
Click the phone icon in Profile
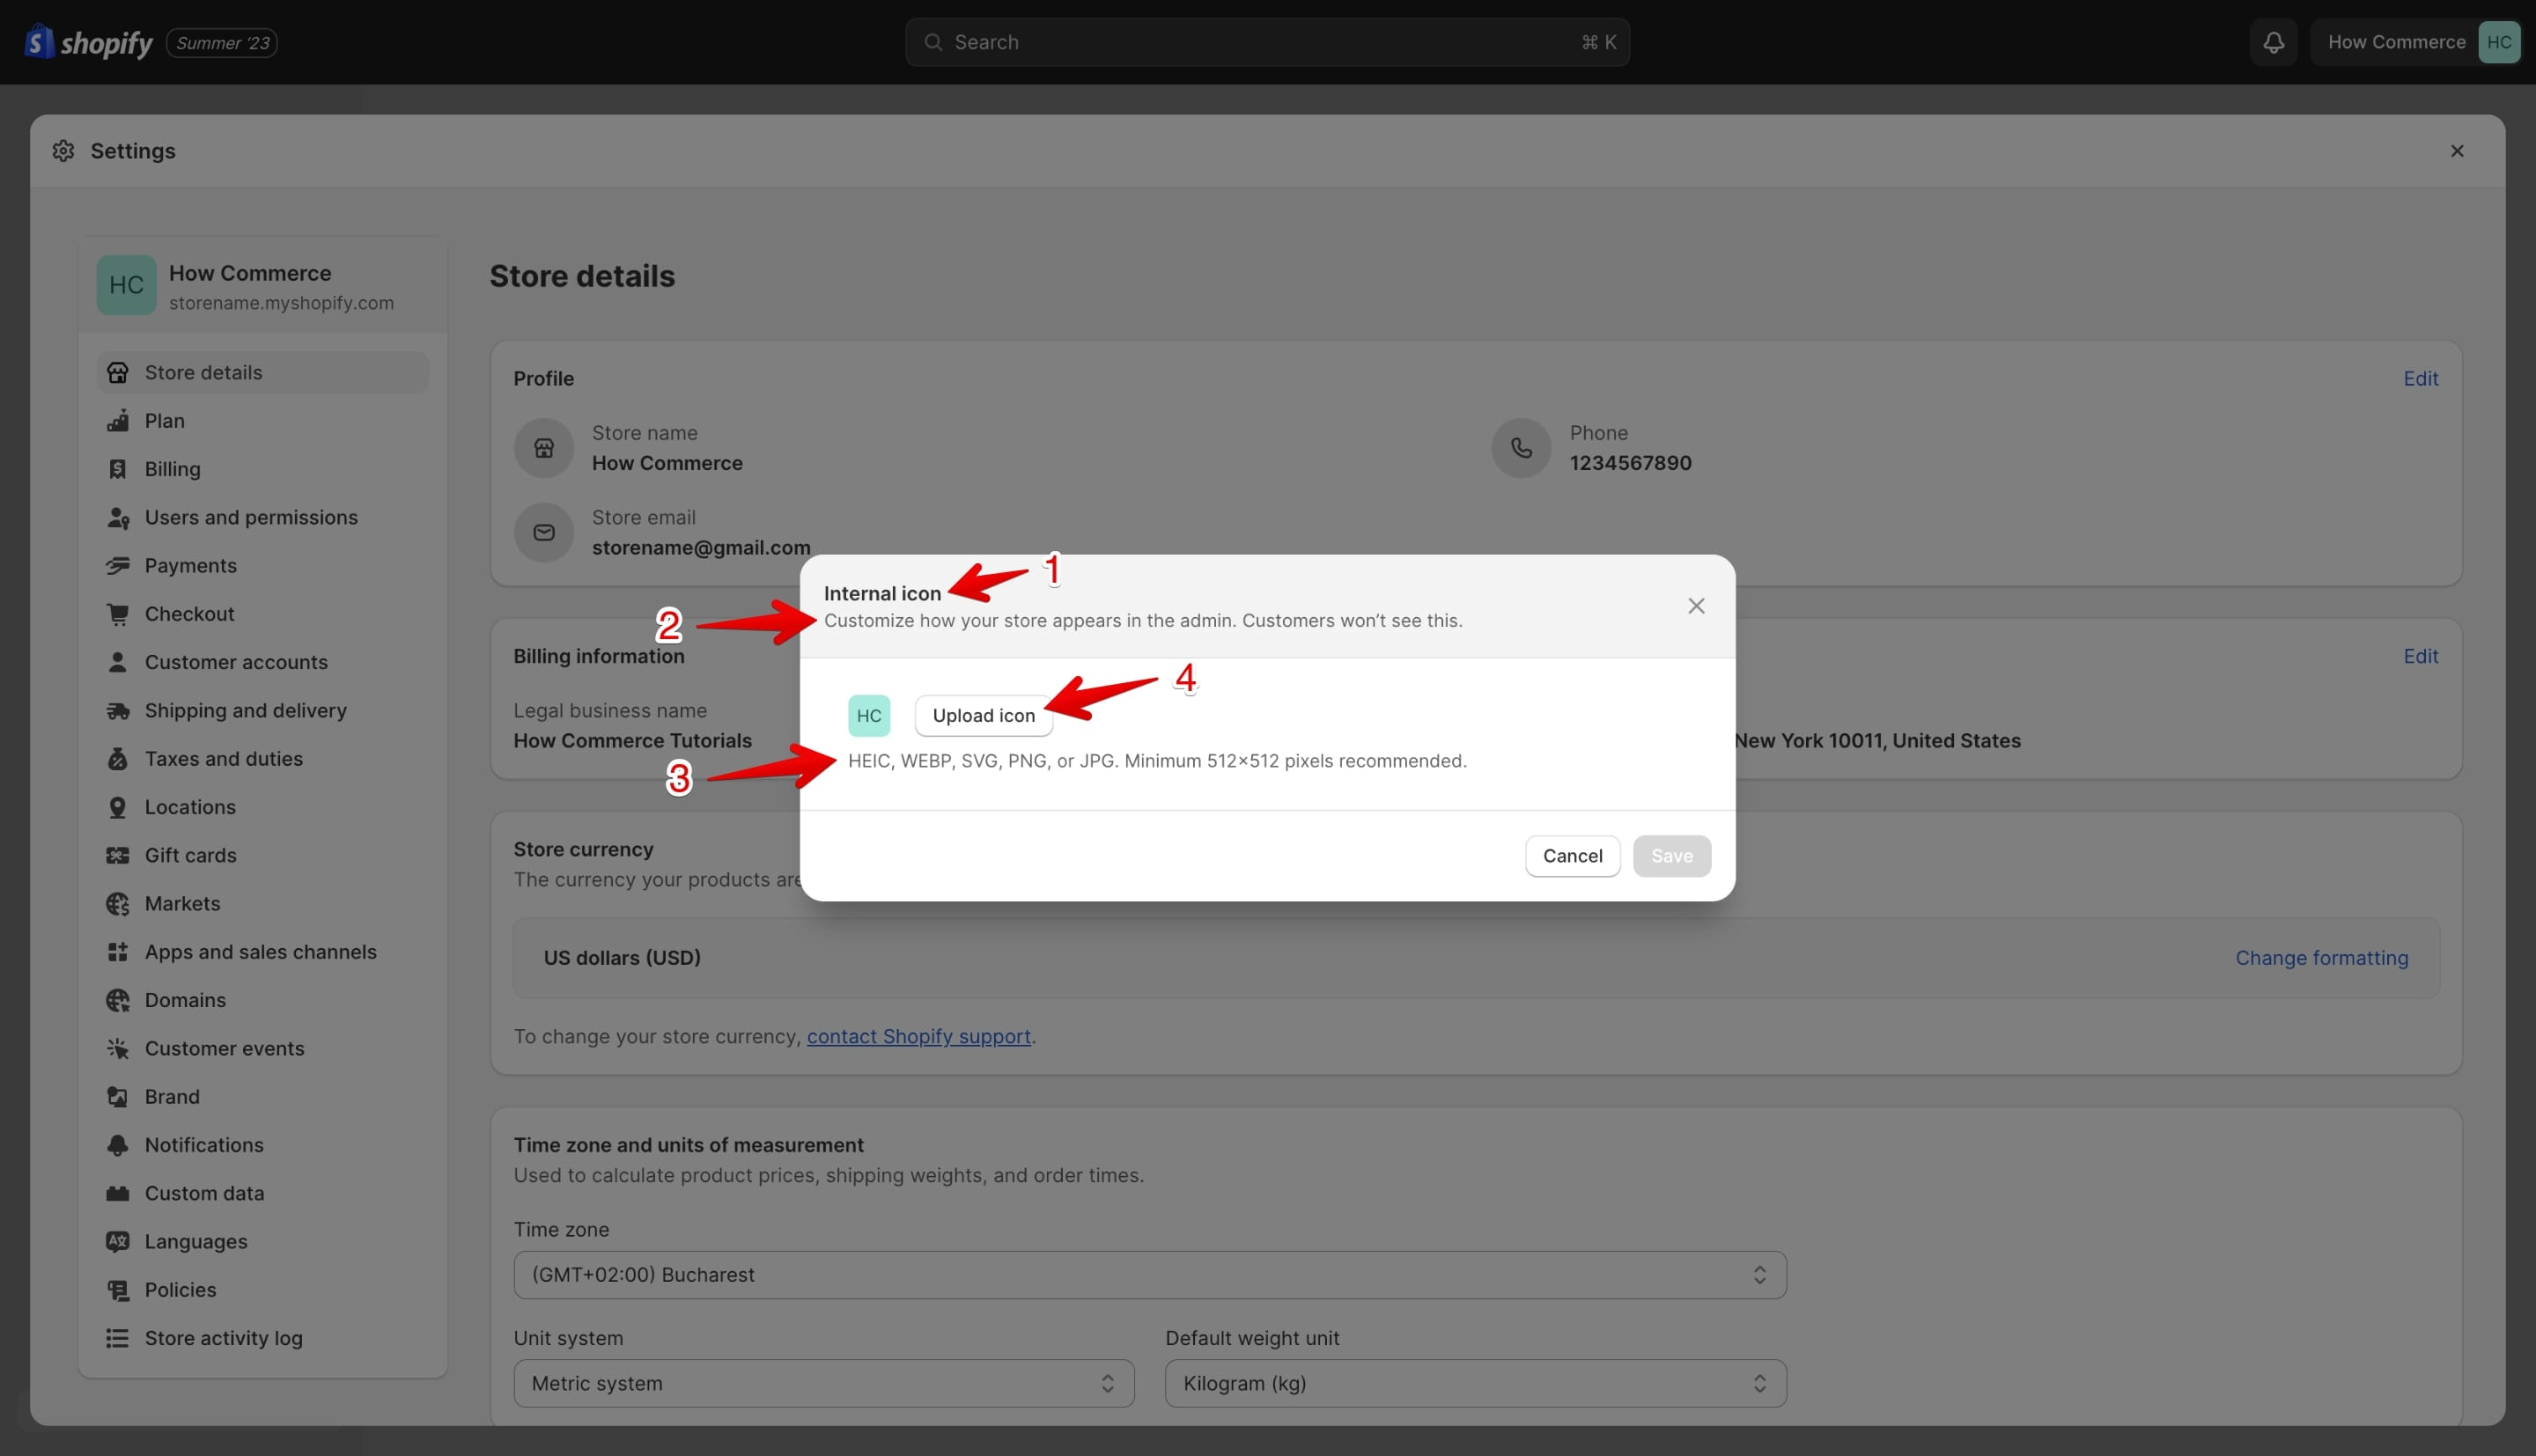click(x=1520, y=448)
